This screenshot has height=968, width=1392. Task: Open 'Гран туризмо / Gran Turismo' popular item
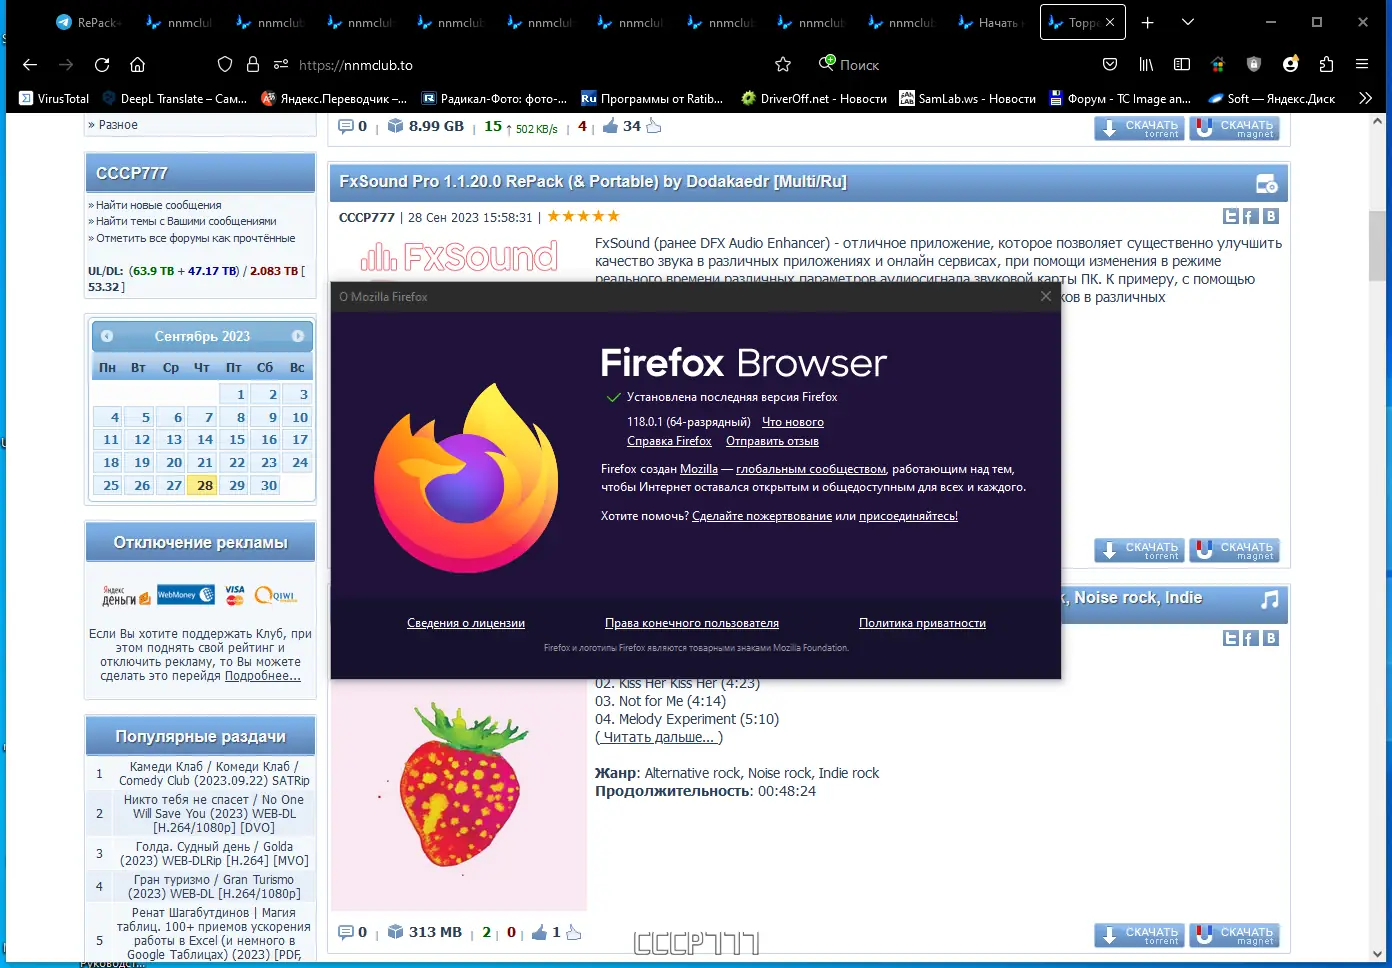tap(214, 887)
